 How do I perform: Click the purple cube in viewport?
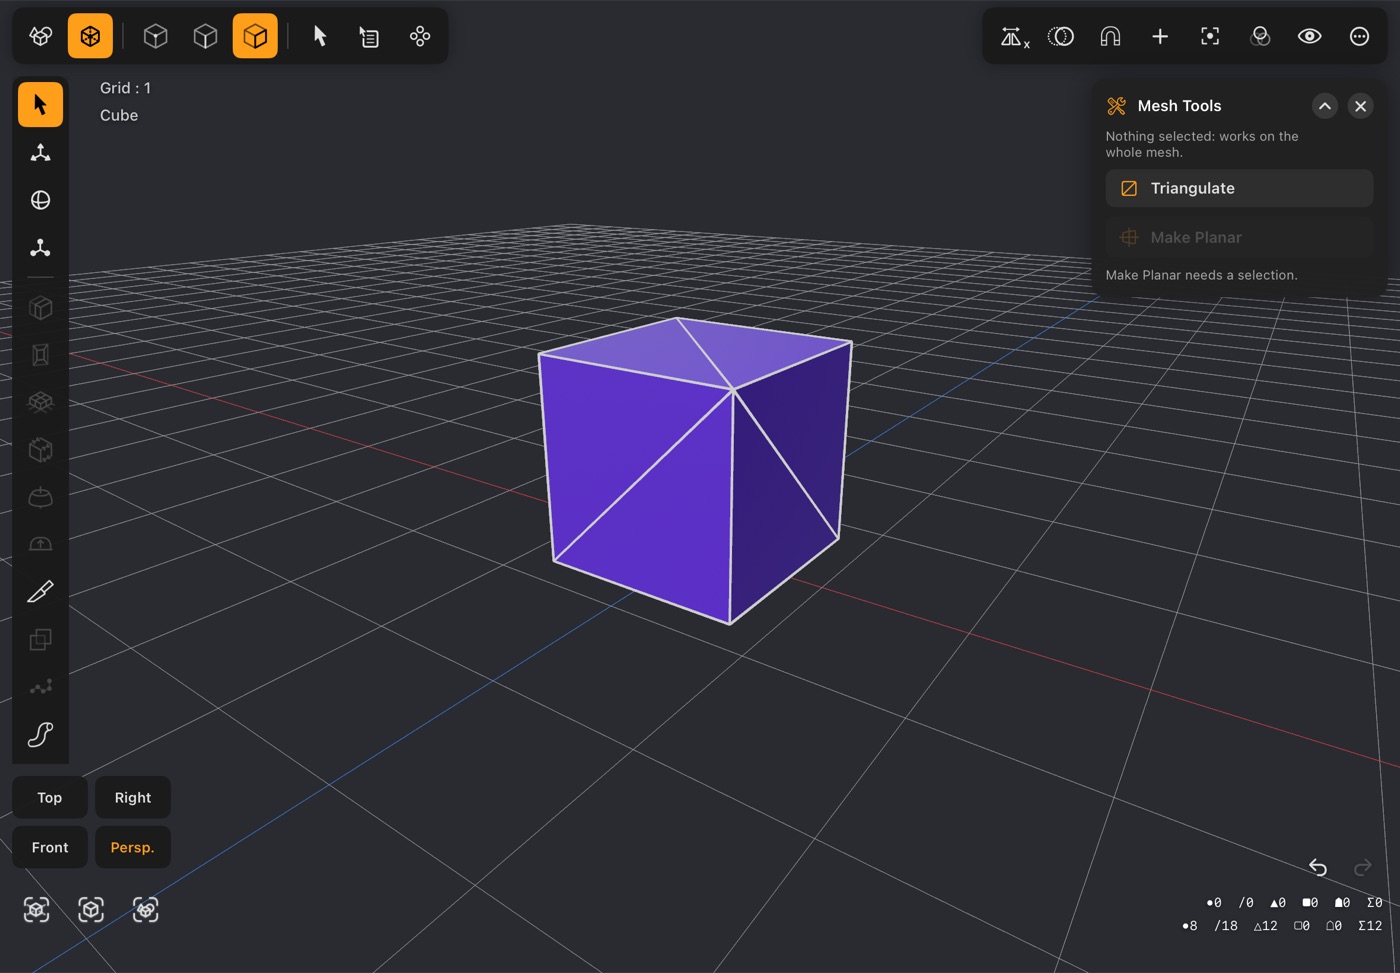click(695, 470)
